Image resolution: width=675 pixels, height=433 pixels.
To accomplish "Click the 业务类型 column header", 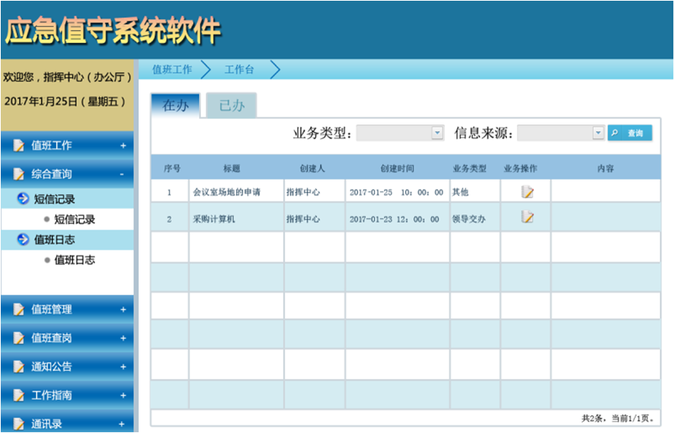I will click(x=470, y=168).
